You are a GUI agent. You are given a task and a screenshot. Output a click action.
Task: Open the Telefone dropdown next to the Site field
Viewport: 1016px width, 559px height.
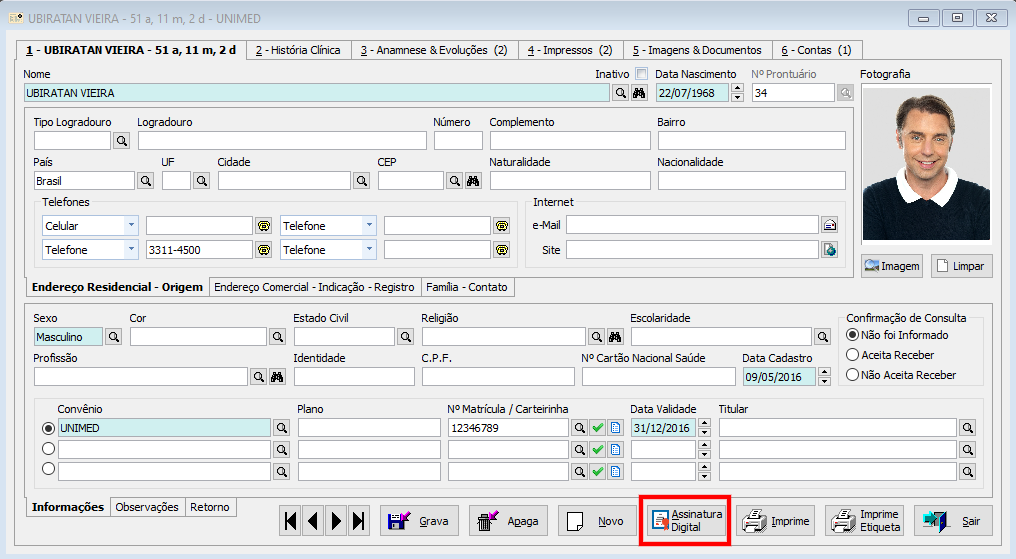click(369, 249)
